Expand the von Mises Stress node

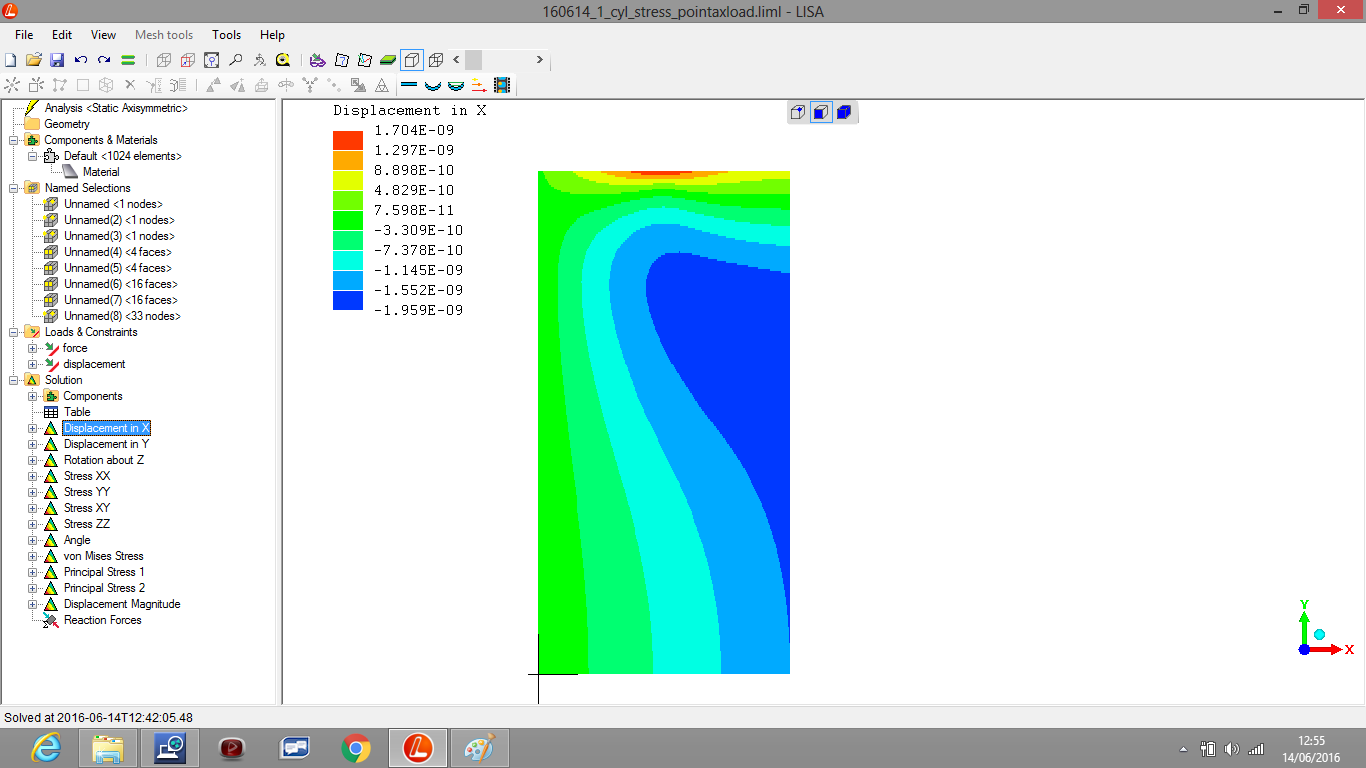click(x=32, y=556)
